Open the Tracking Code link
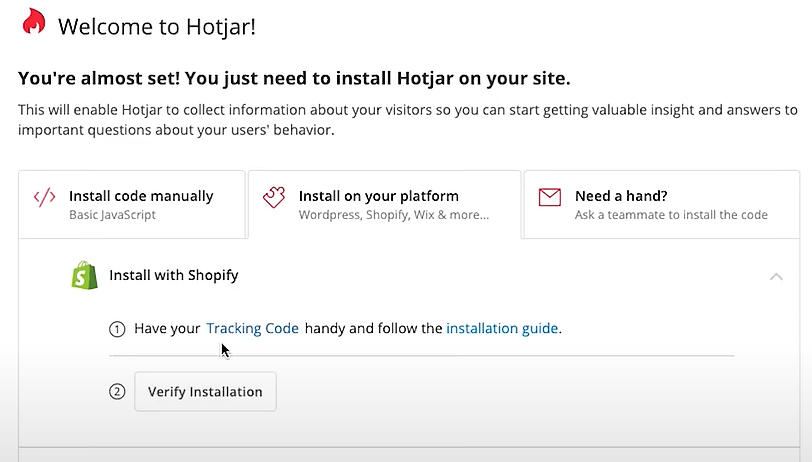 pyautogui.click(x=252, y=328)
